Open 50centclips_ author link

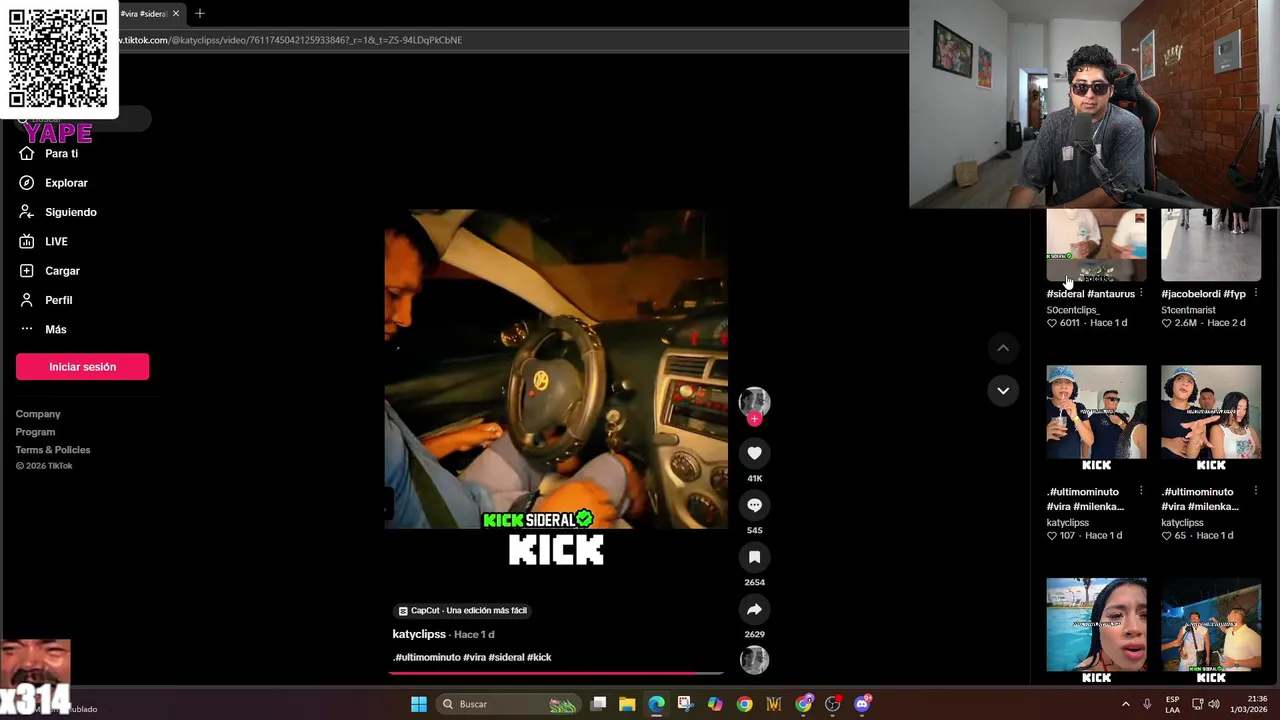click(1072, 310)
